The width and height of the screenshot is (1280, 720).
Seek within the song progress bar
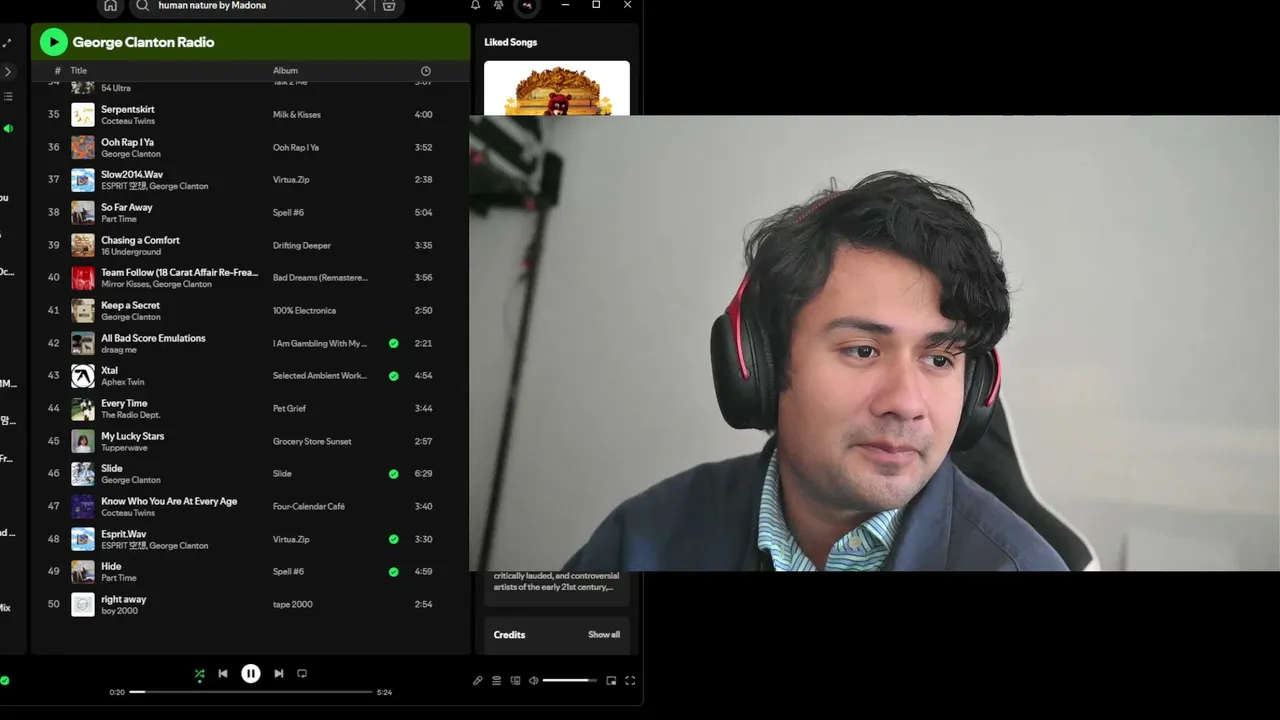pos(251,692)
